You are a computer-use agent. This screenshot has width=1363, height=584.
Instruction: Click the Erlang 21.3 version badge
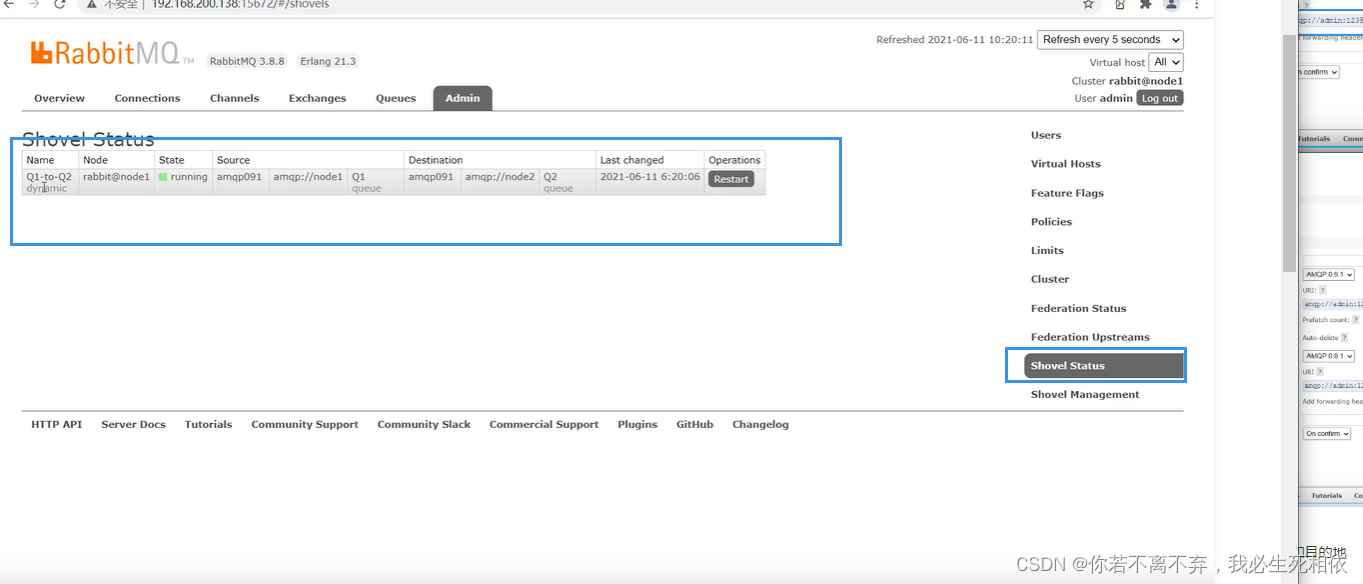(328, 61)
